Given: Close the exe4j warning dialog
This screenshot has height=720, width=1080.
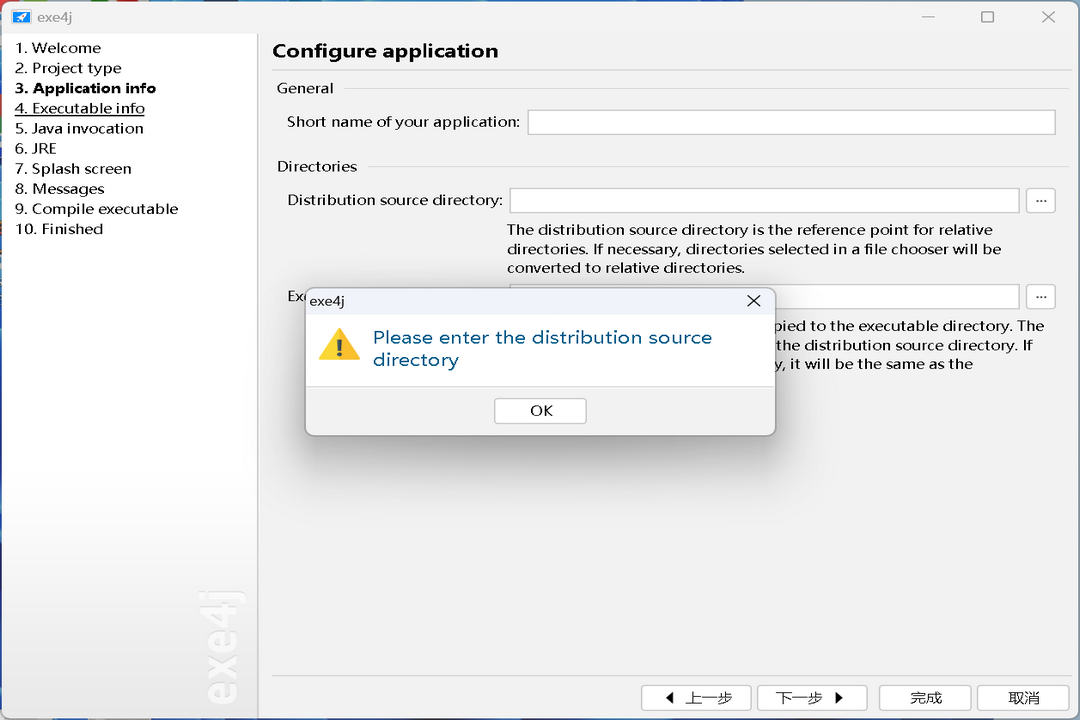Looking at the screenshot, I should 754,301.
